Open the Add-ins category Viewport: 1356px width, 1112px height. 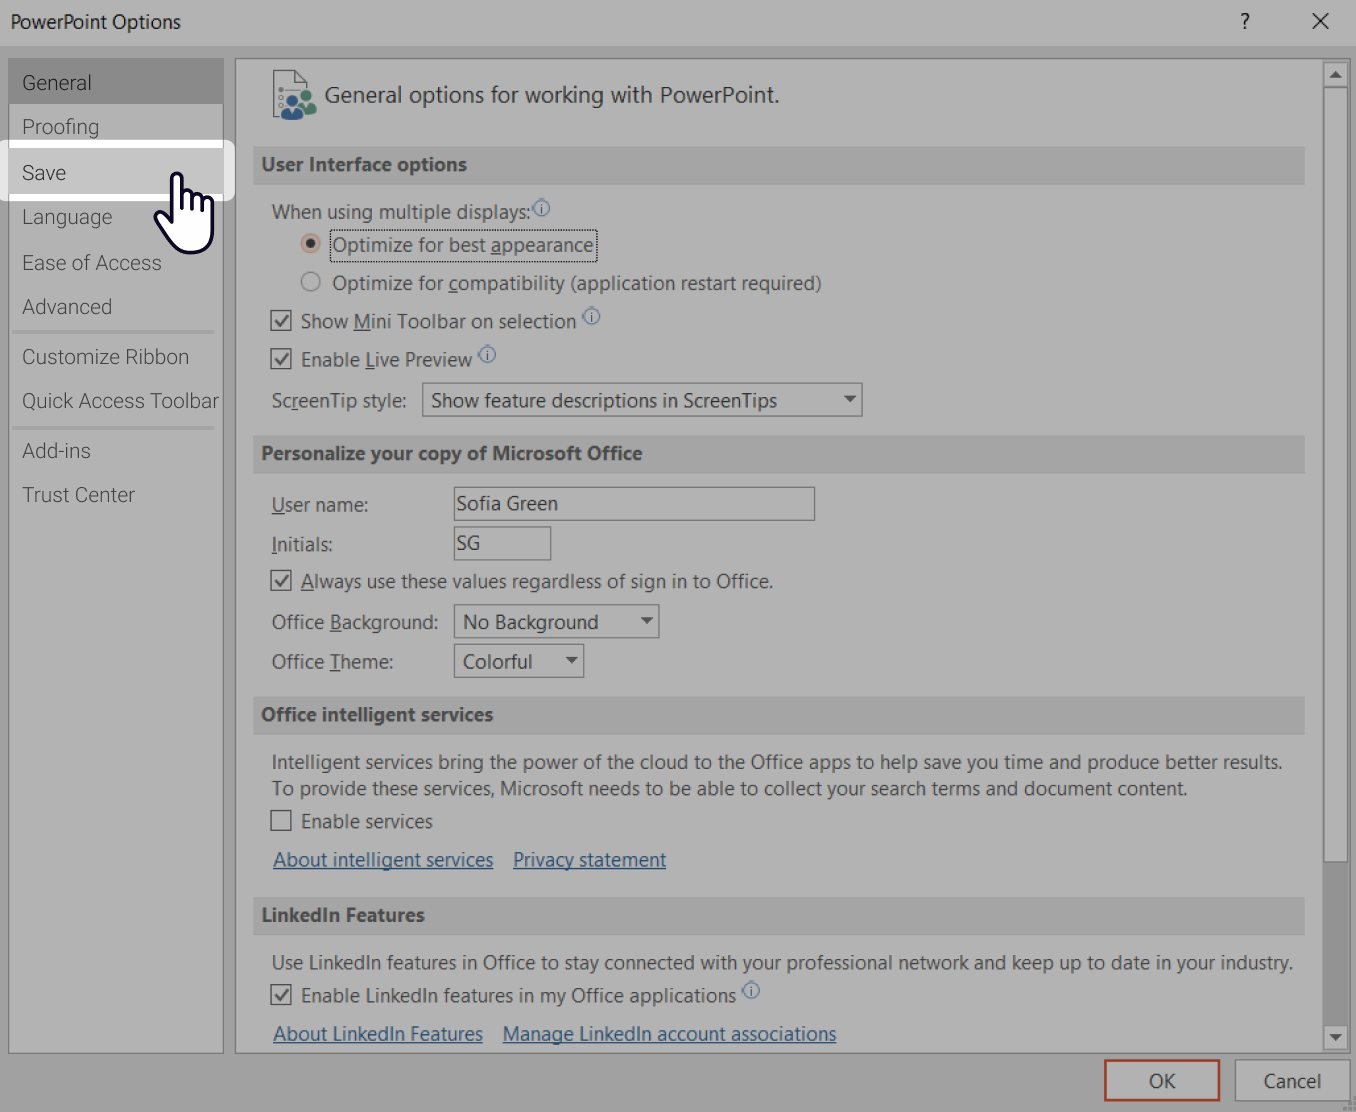(116, 451)
